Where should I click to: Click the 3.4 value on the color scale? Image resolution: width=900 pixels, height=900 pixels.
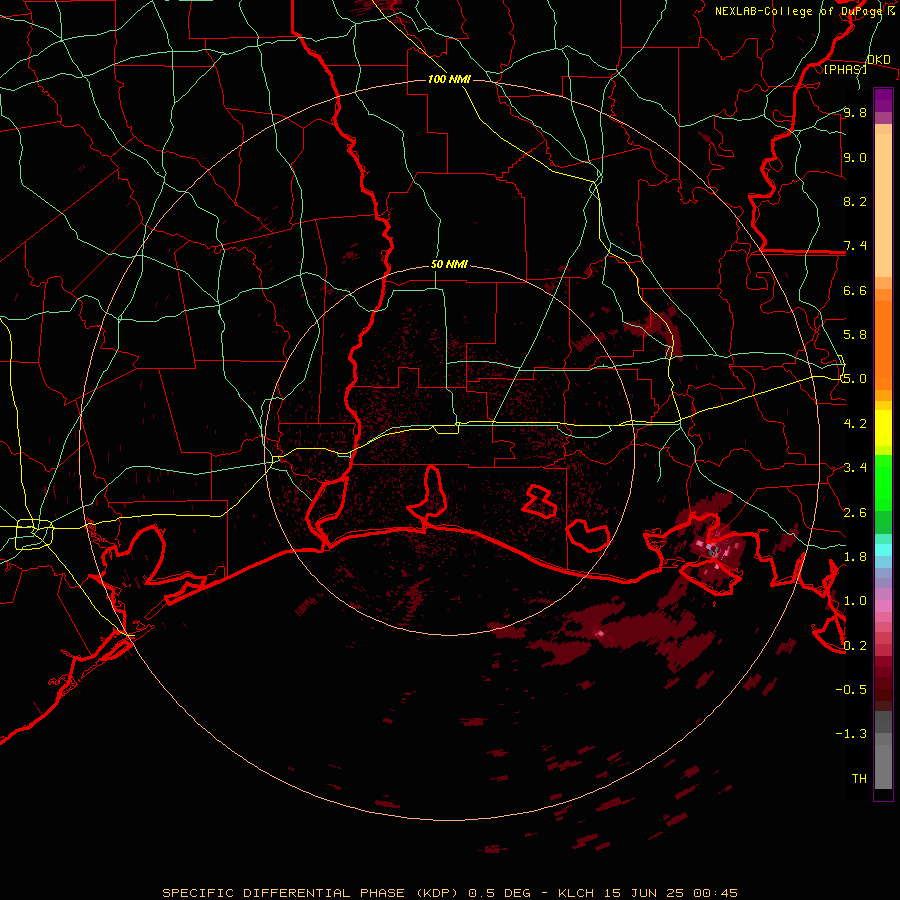click(855, 467)
